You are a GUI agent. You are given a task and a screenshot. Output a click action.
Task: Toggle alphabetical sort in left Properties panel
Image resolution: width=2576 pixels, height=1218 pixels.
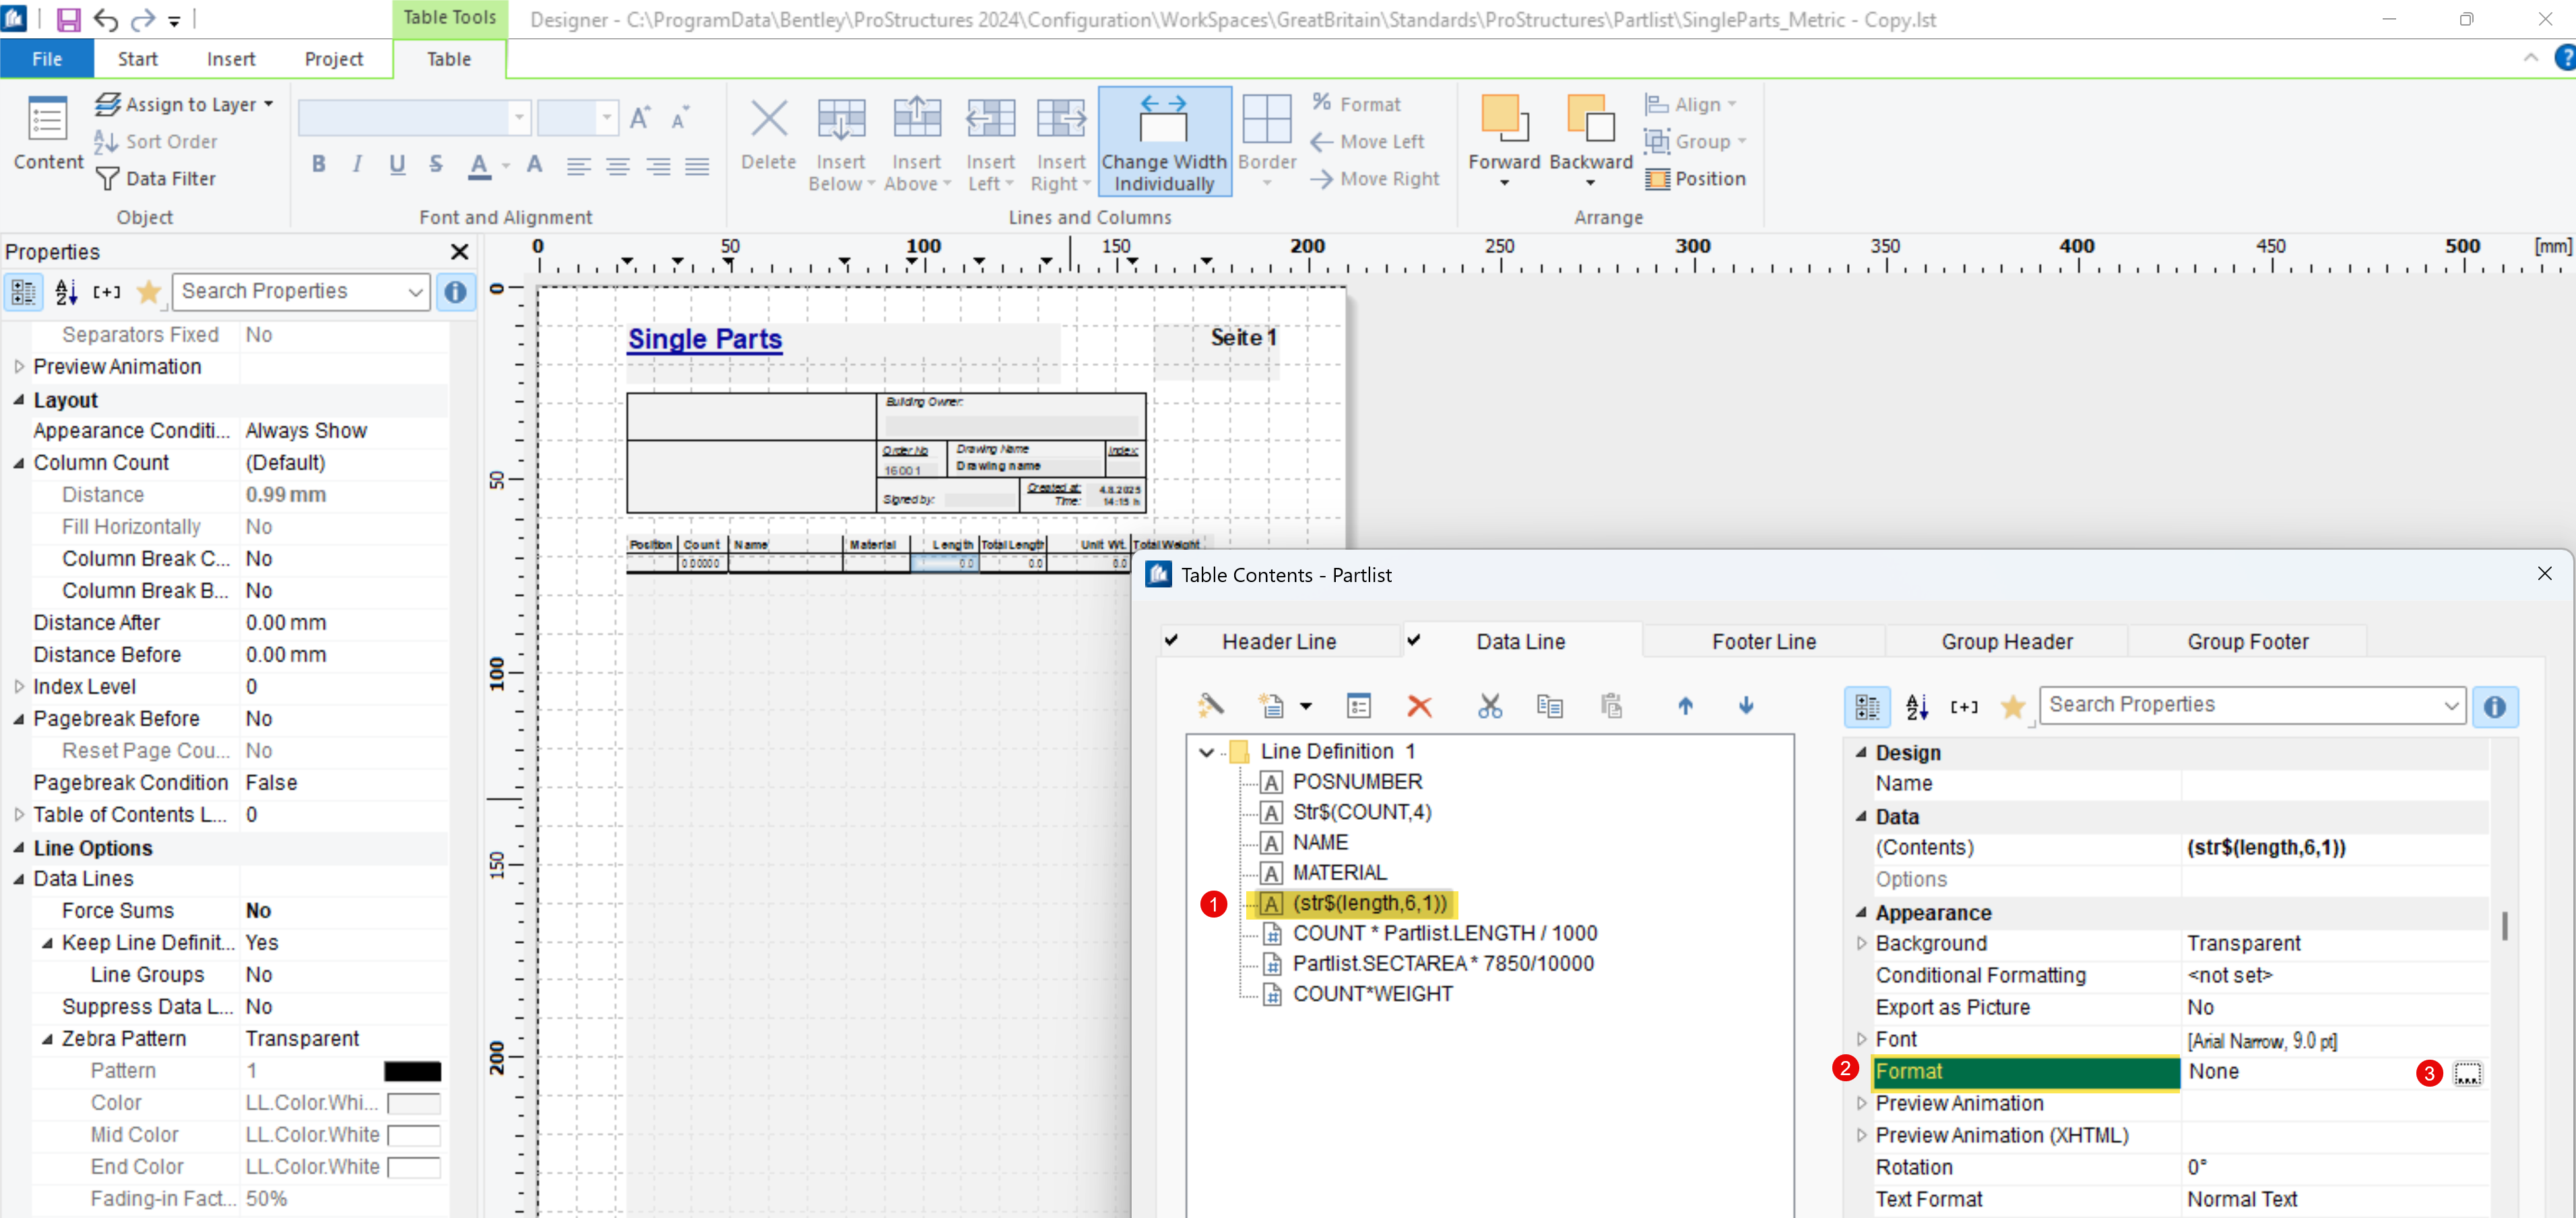tap(66, 292)
